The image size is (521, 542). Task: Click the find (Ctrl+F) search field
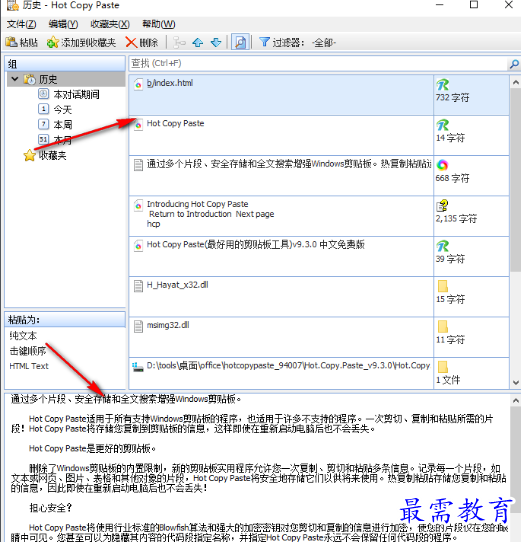coord(318,64)
